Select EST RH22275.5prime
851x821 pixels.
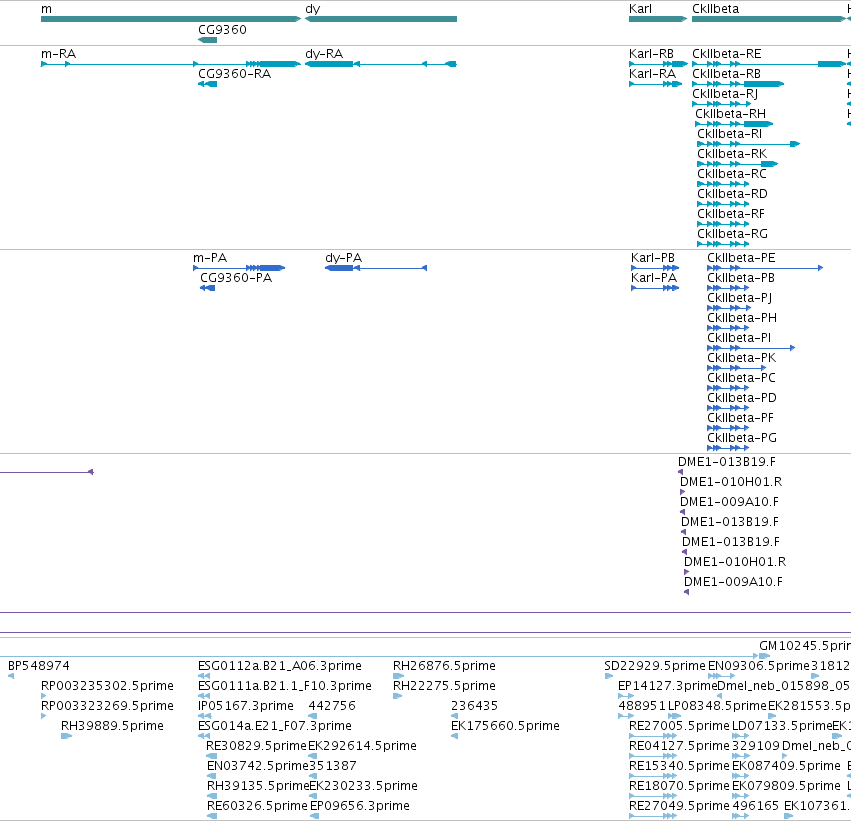tap(444, 686)
